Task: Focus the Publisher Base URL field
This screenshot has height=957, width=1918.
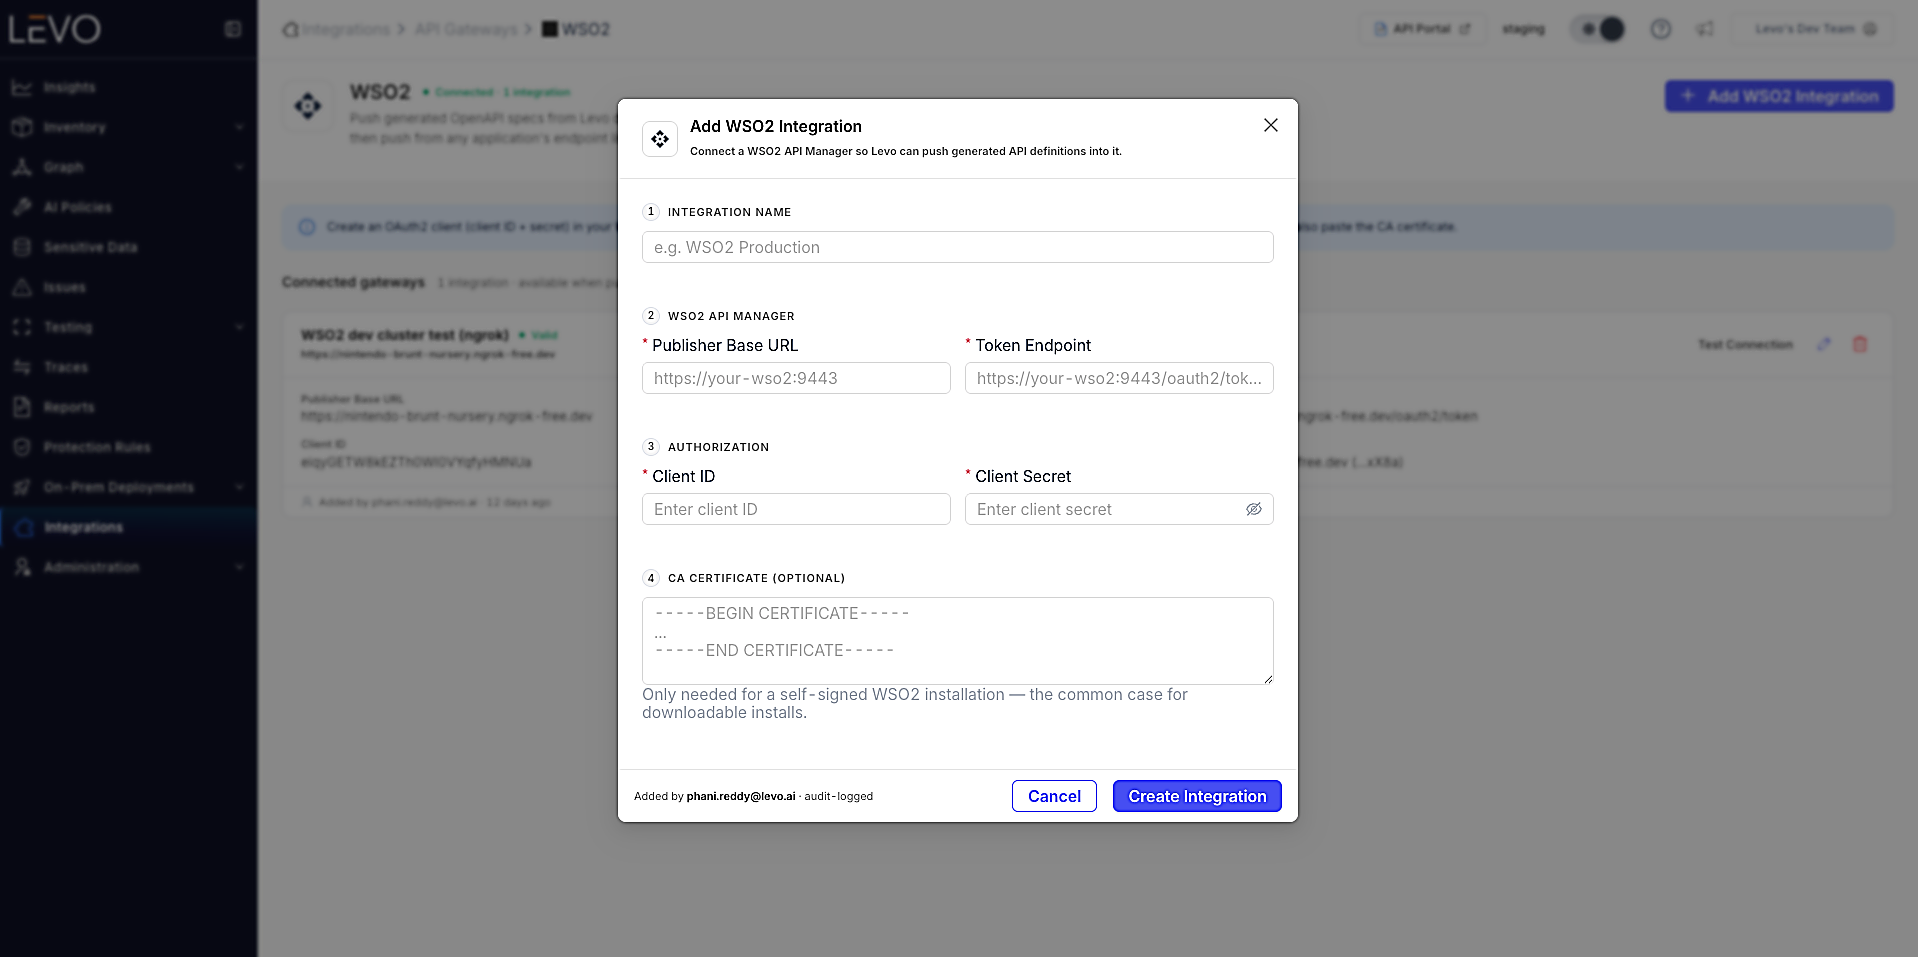Action: (x=796, y=378)
